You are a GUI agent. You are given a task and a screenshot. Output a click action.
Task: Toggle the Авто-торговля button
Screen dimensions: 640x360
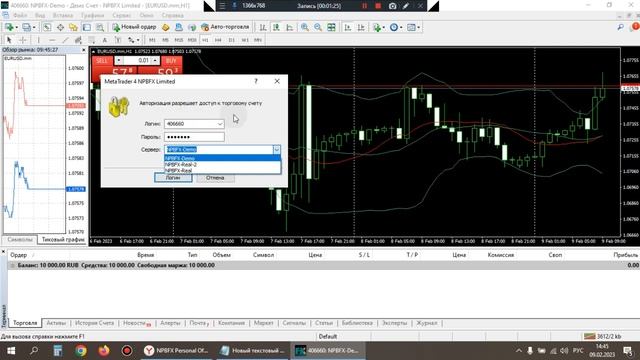pyautogui.click(x=225, y=27)
